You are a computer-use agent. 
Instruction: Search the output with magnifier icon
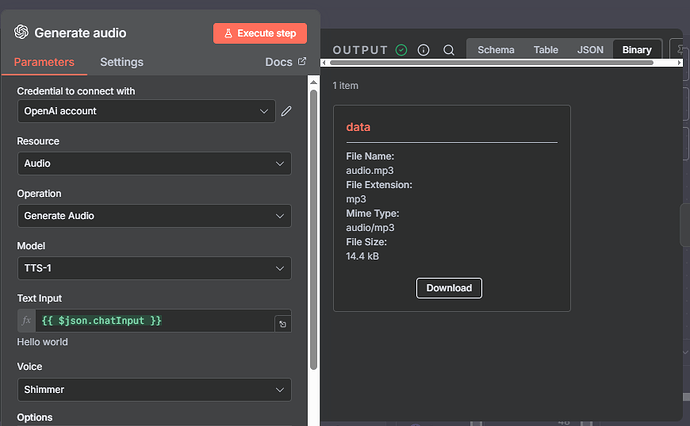(x=449, y=50)
